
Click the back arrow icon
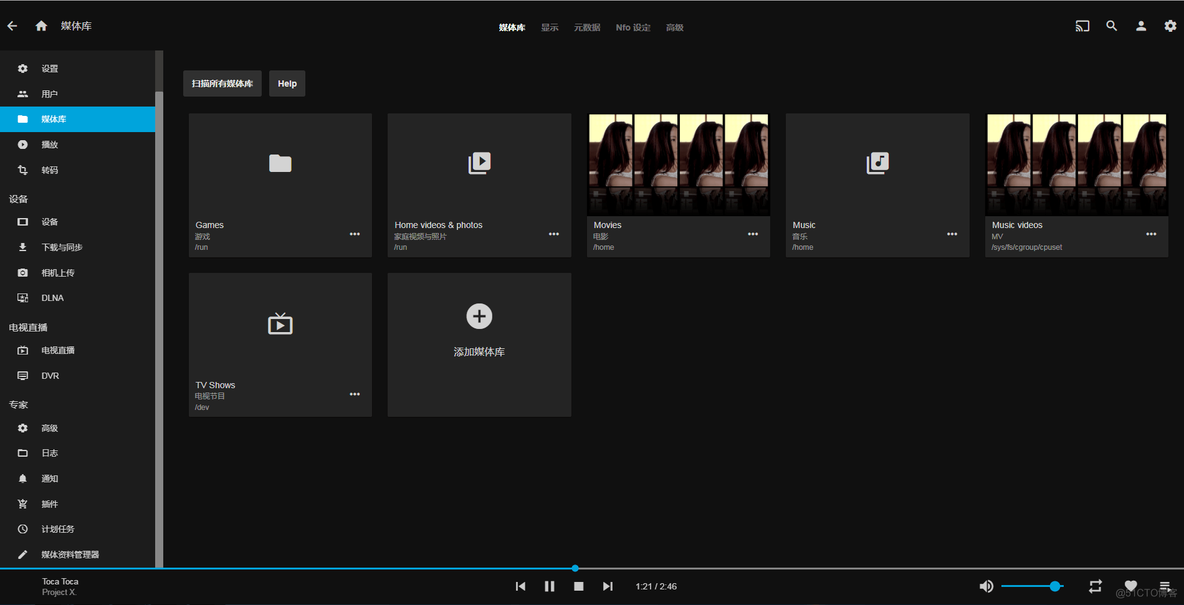coord(12,26)
